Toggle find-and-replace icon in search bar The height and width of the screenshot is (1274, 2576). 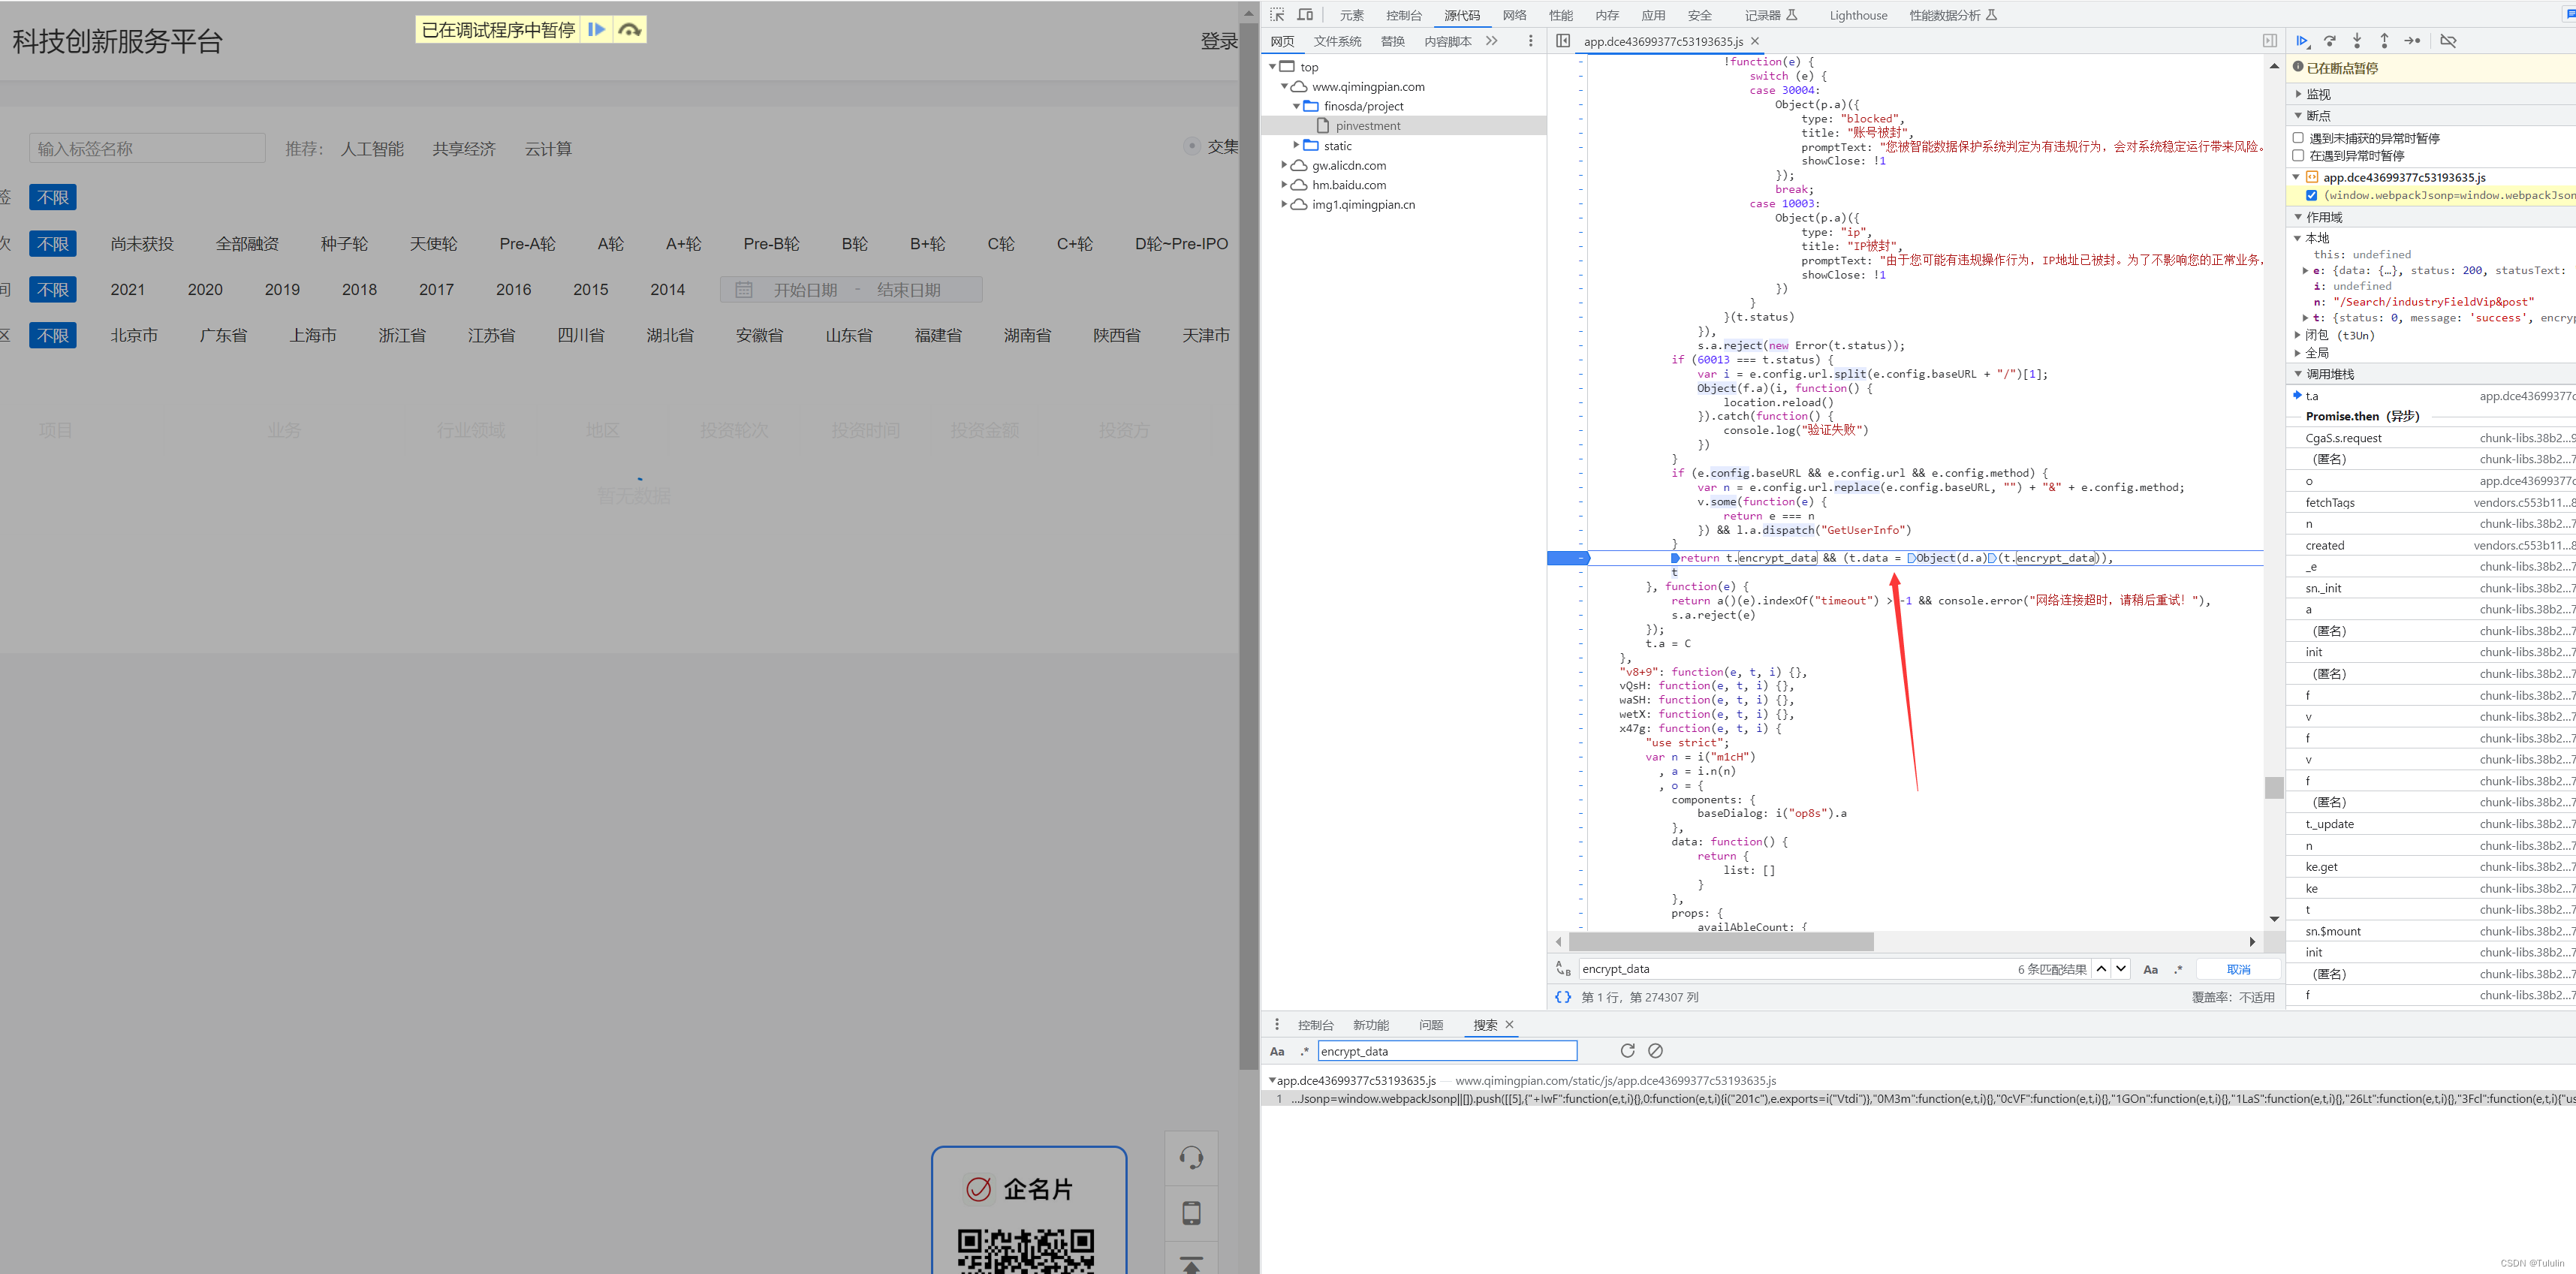(x=1563, y=969)
